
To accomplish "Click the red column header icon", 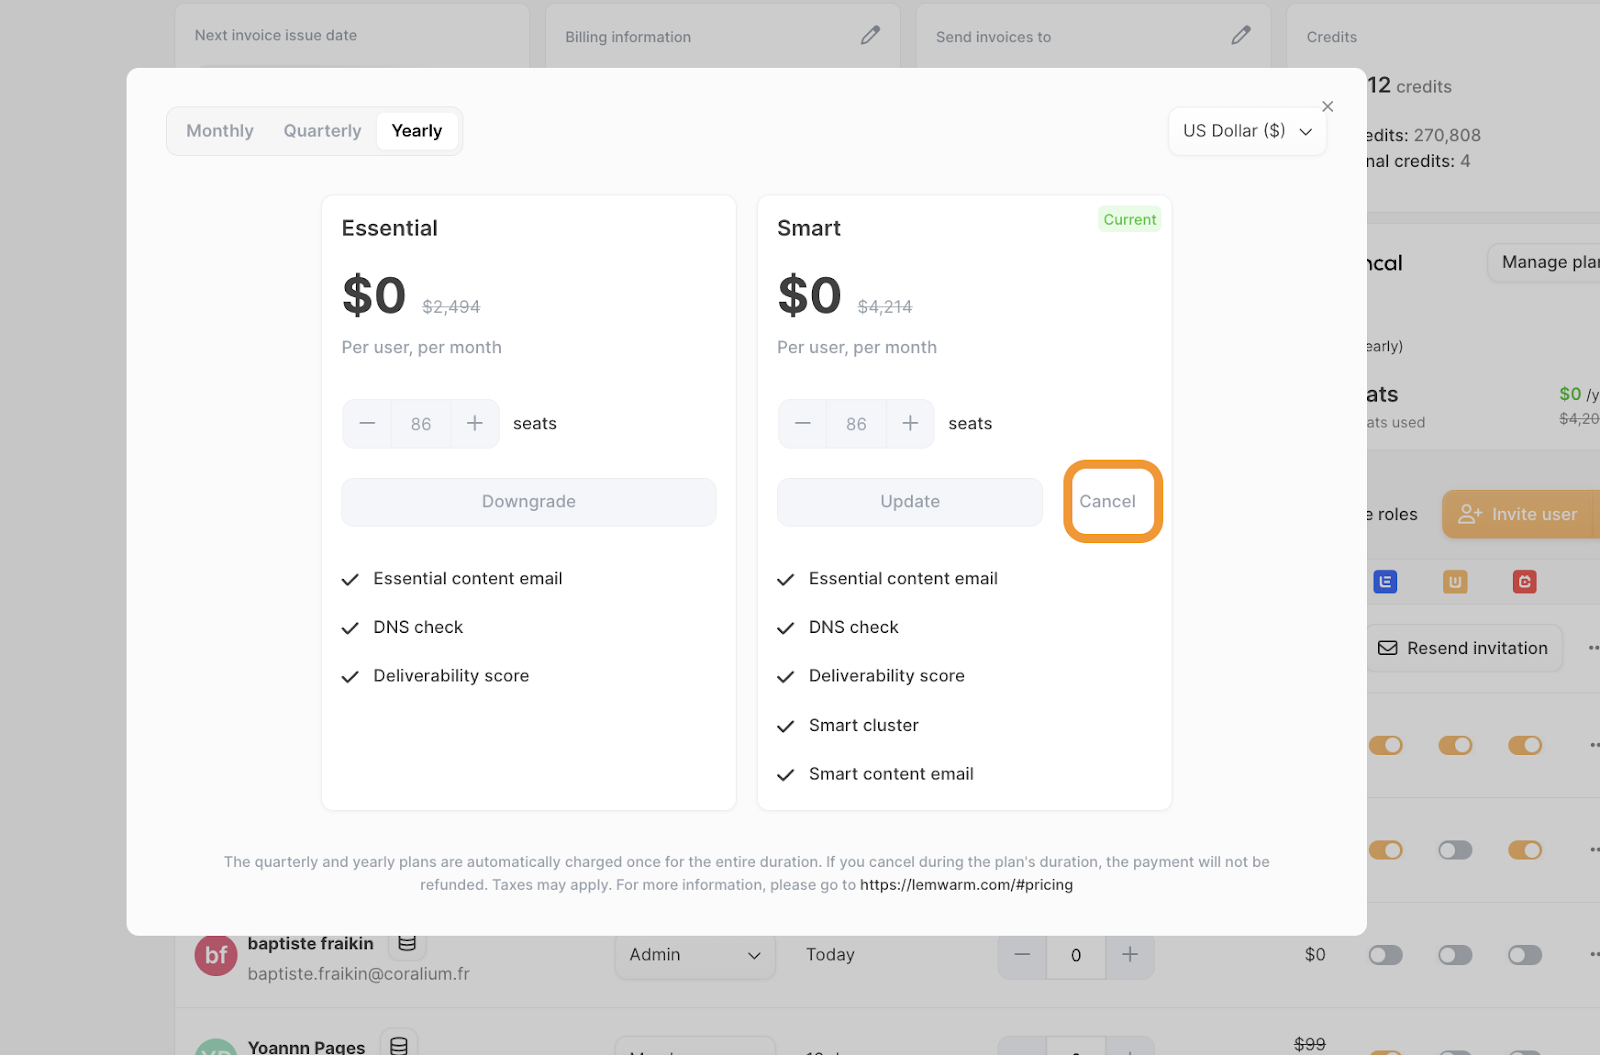I will [1524, 582].
